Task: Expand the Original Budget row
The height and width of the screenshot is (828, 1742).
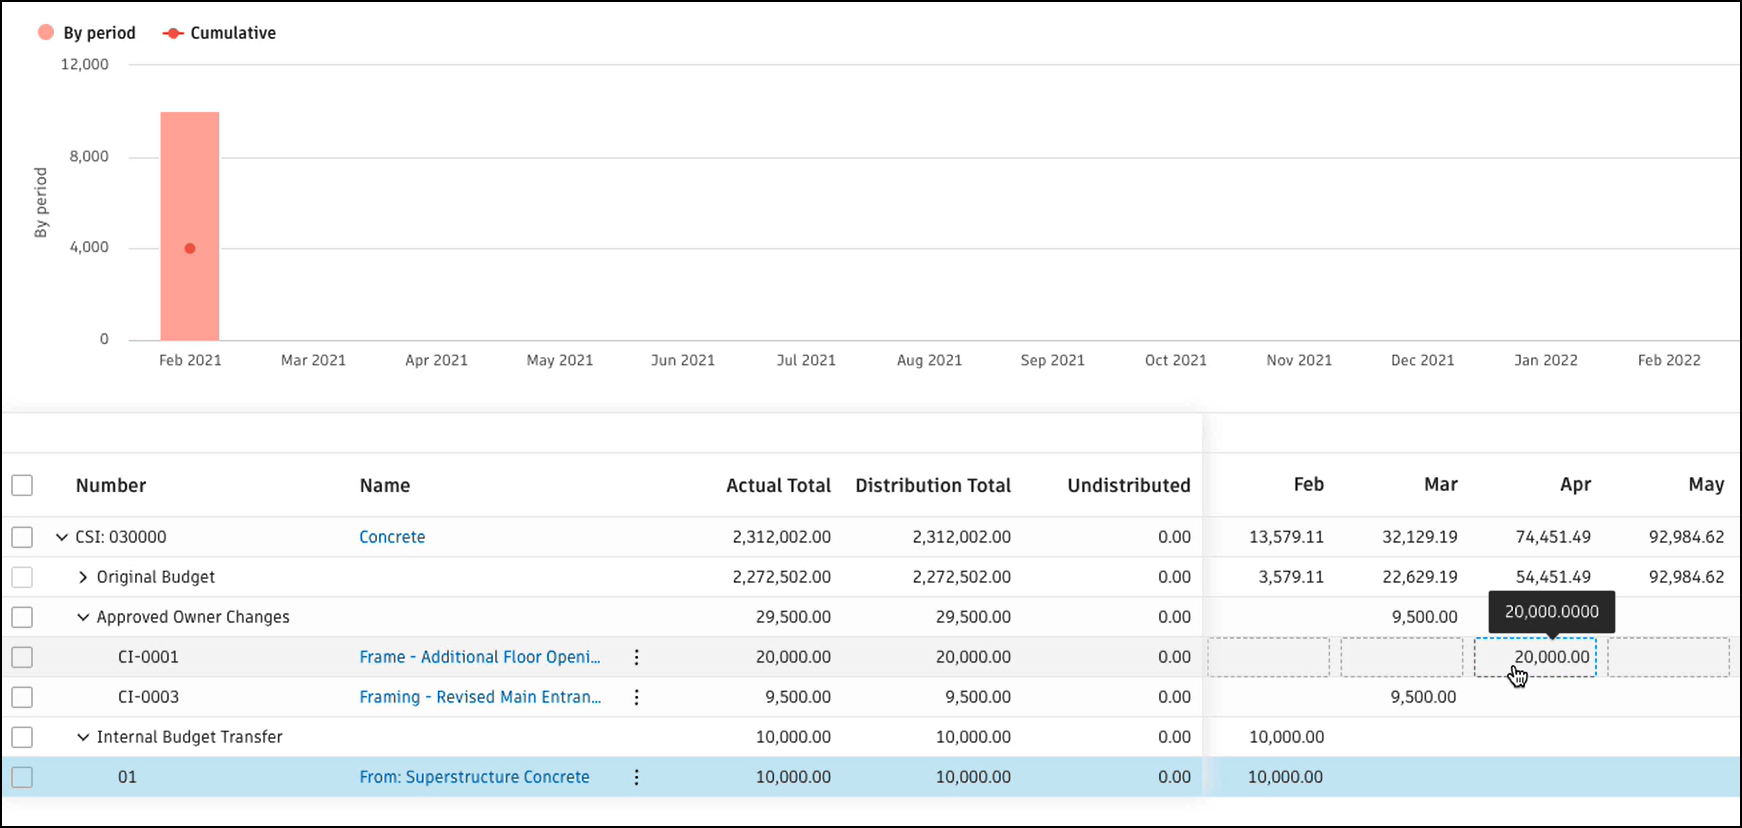Action: pos(83,577)
